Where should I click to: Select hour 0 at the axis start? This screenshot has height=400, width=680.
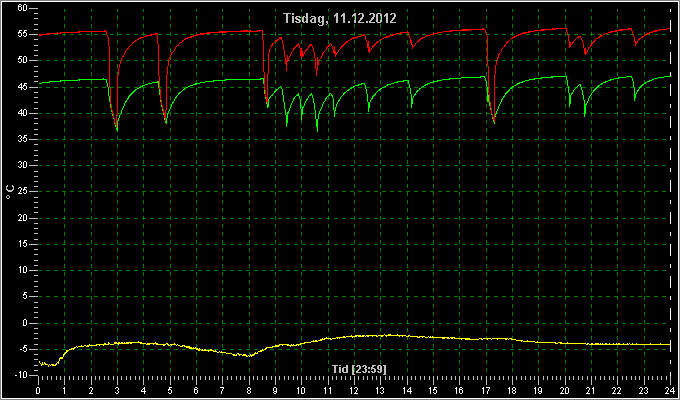[38, 391]
